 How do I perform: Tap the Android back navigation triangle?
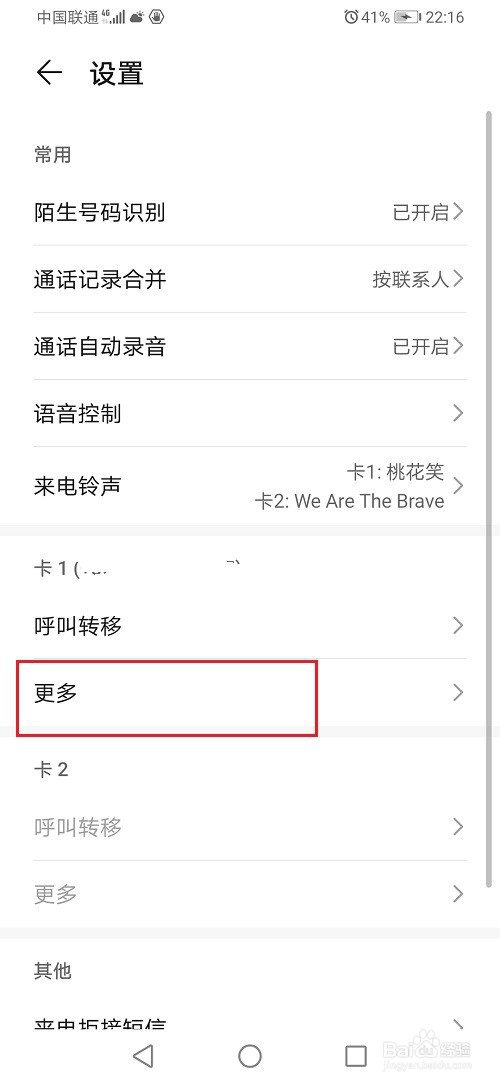coord(143,1055)
